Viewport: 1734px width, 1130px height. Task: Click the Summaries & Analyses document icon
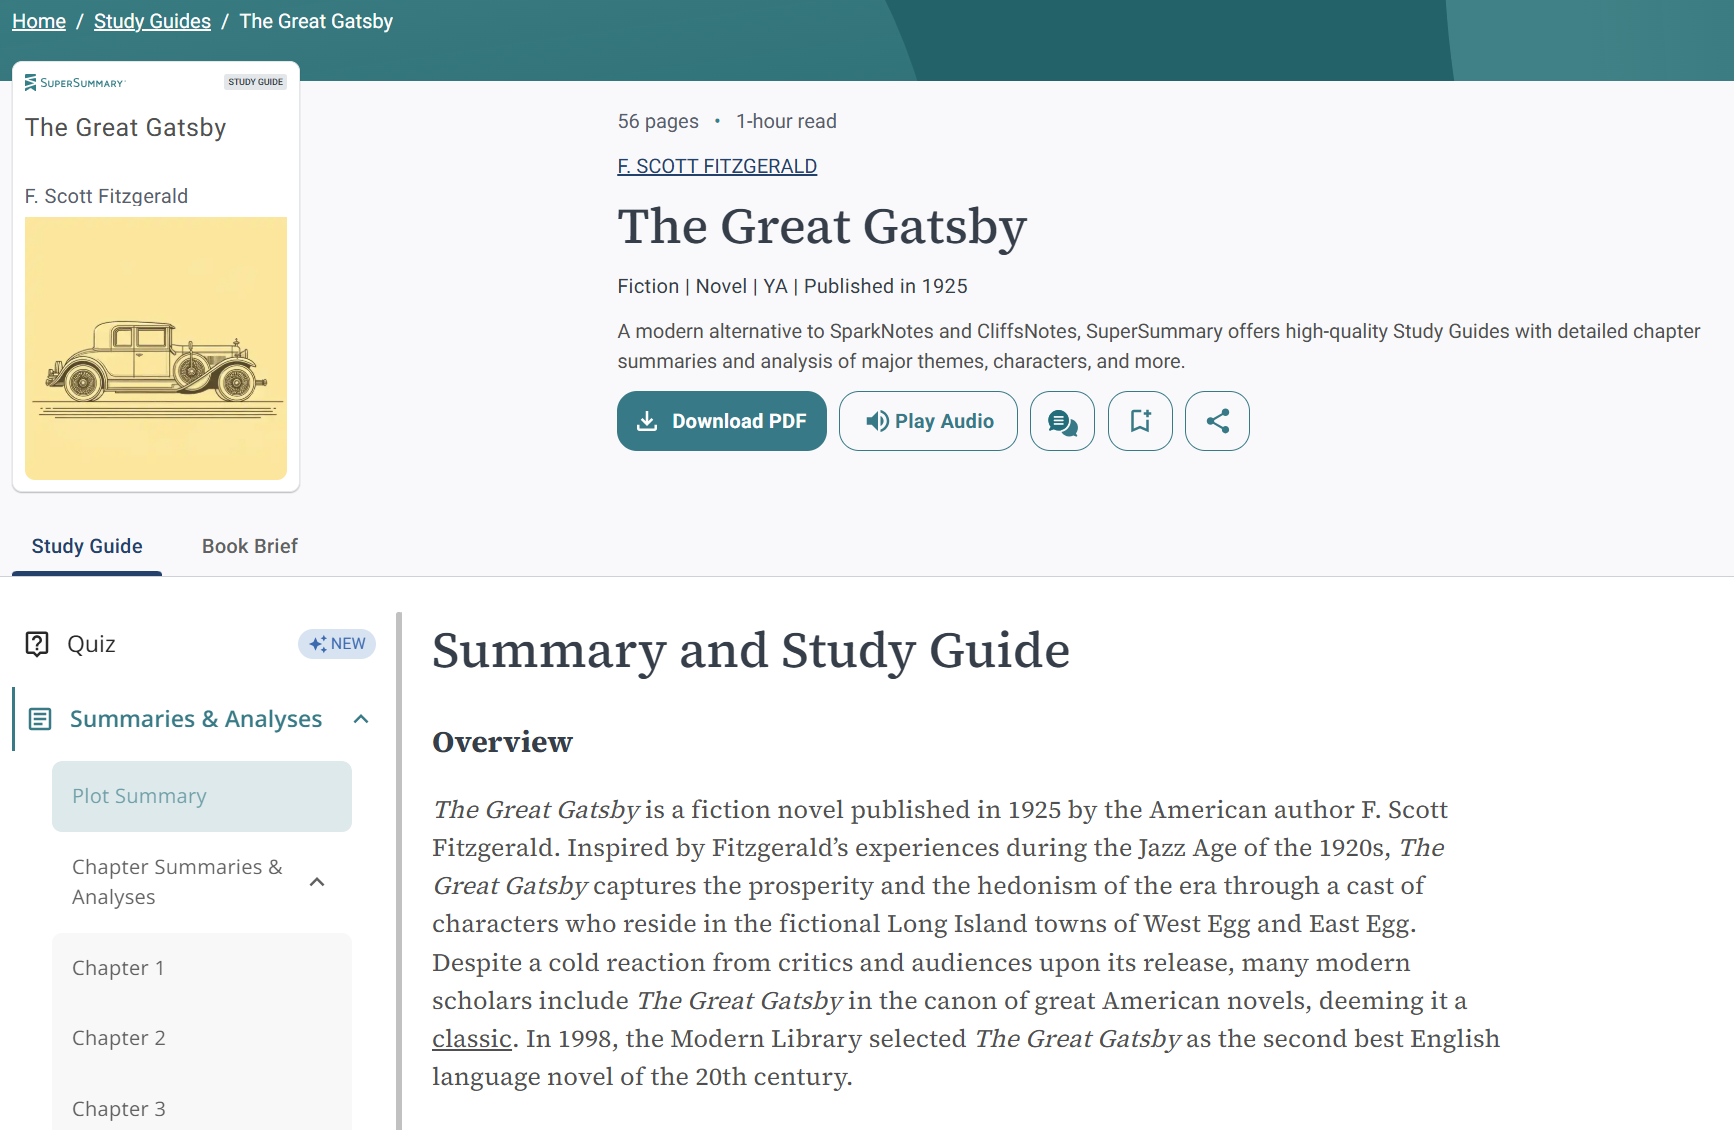point(40,719)
